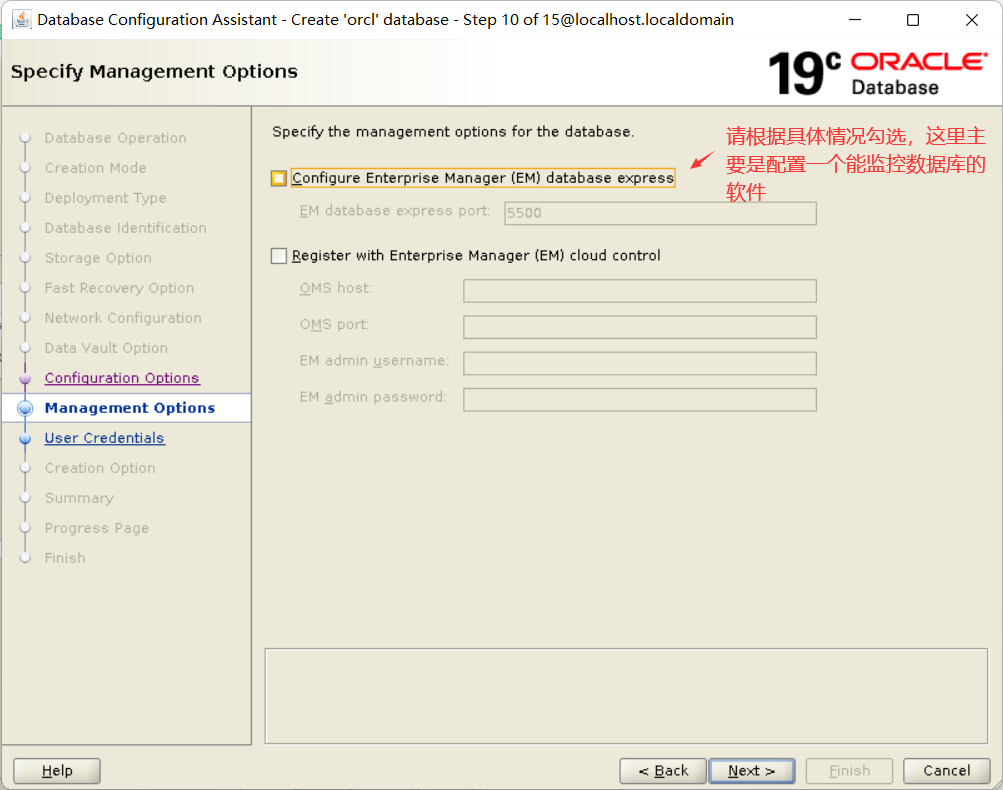Click the Creation Mode step label
Image resolution: width=1003 pixels, height=790 pixels.
pos(96,168)
